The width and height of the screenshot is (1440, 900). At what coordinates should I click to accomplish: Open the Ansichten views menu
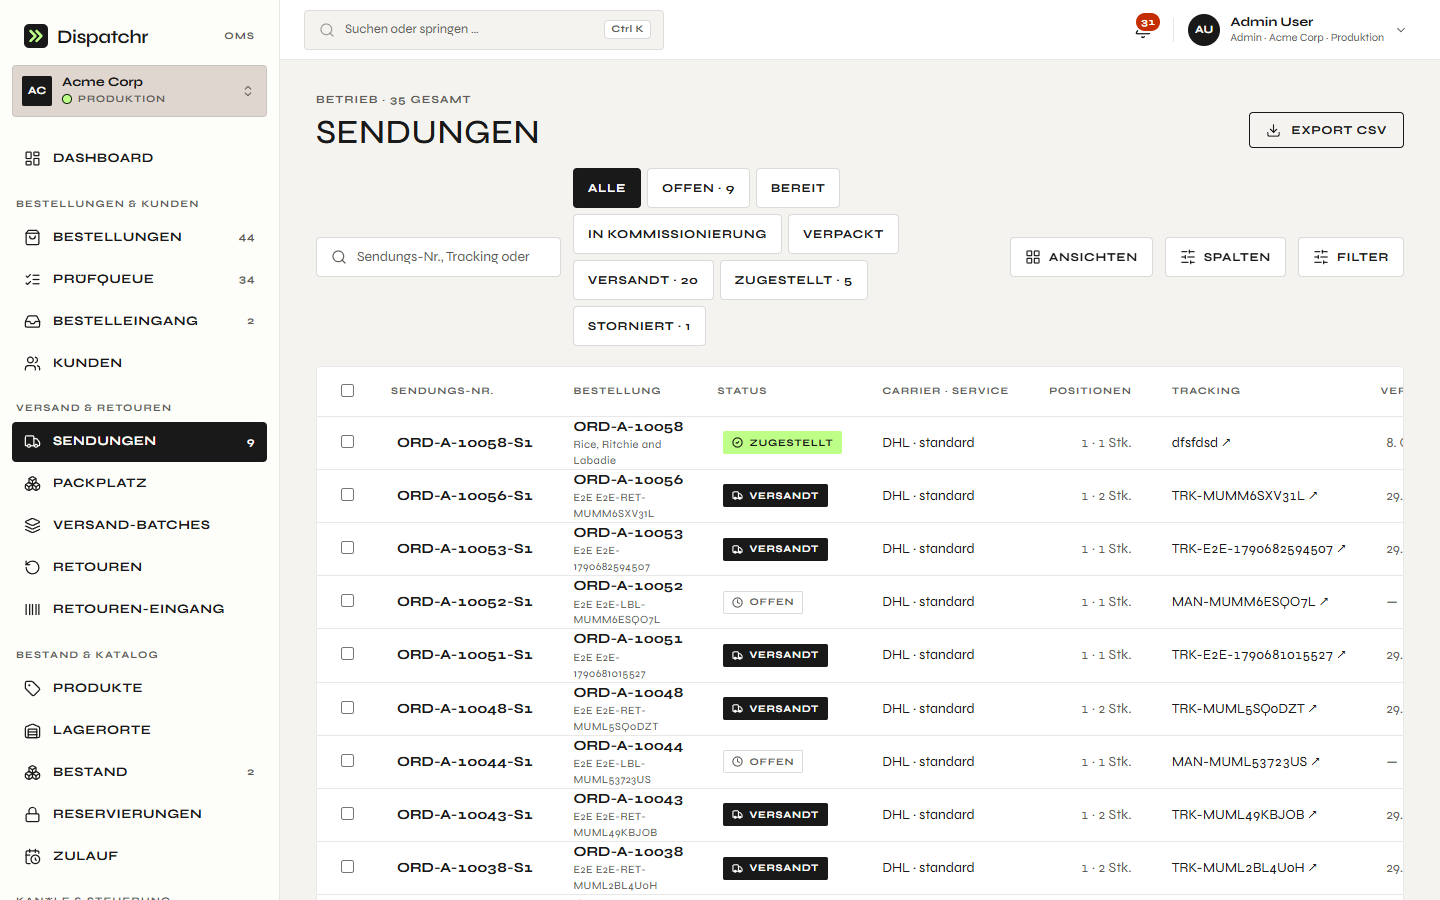[1081, 257]
